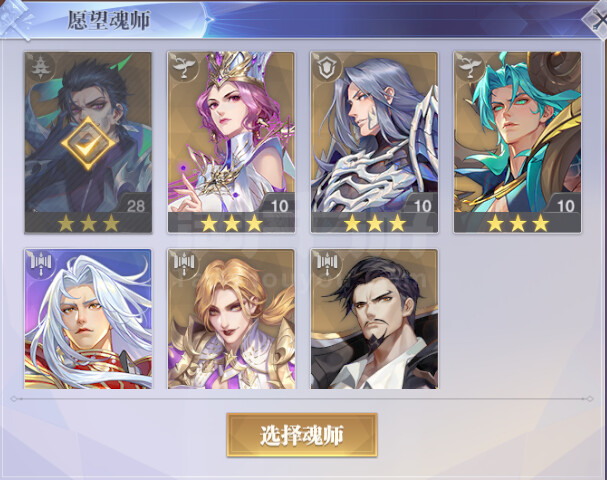The height and width of the screenshot is (480, 607).
Task: Click the golden checkmark badge on selected card
Action: click(x=88, y=143)
